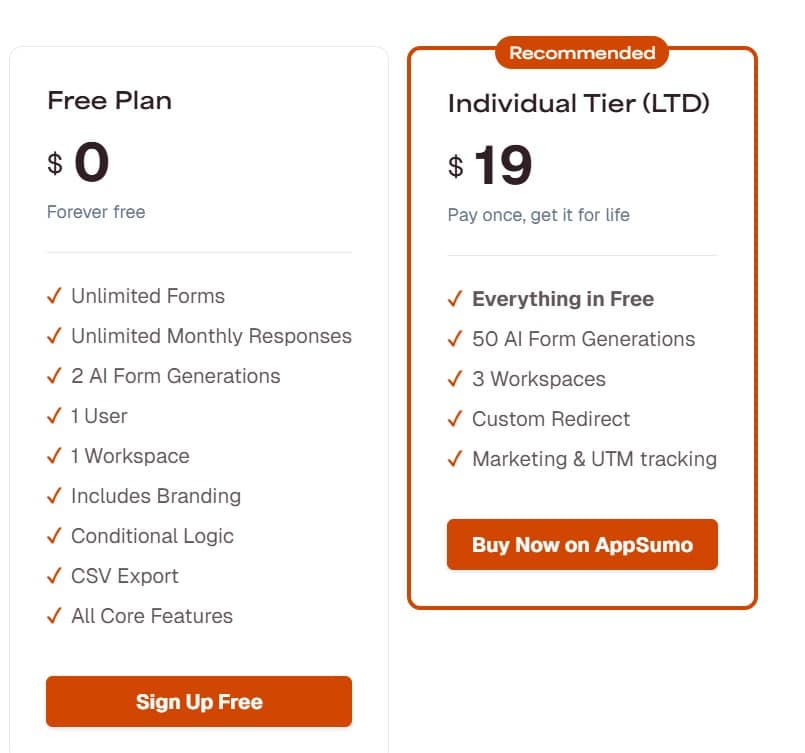Click Pay once, get it for life text
The image size is (805, 753).
(x=538, y=215)
